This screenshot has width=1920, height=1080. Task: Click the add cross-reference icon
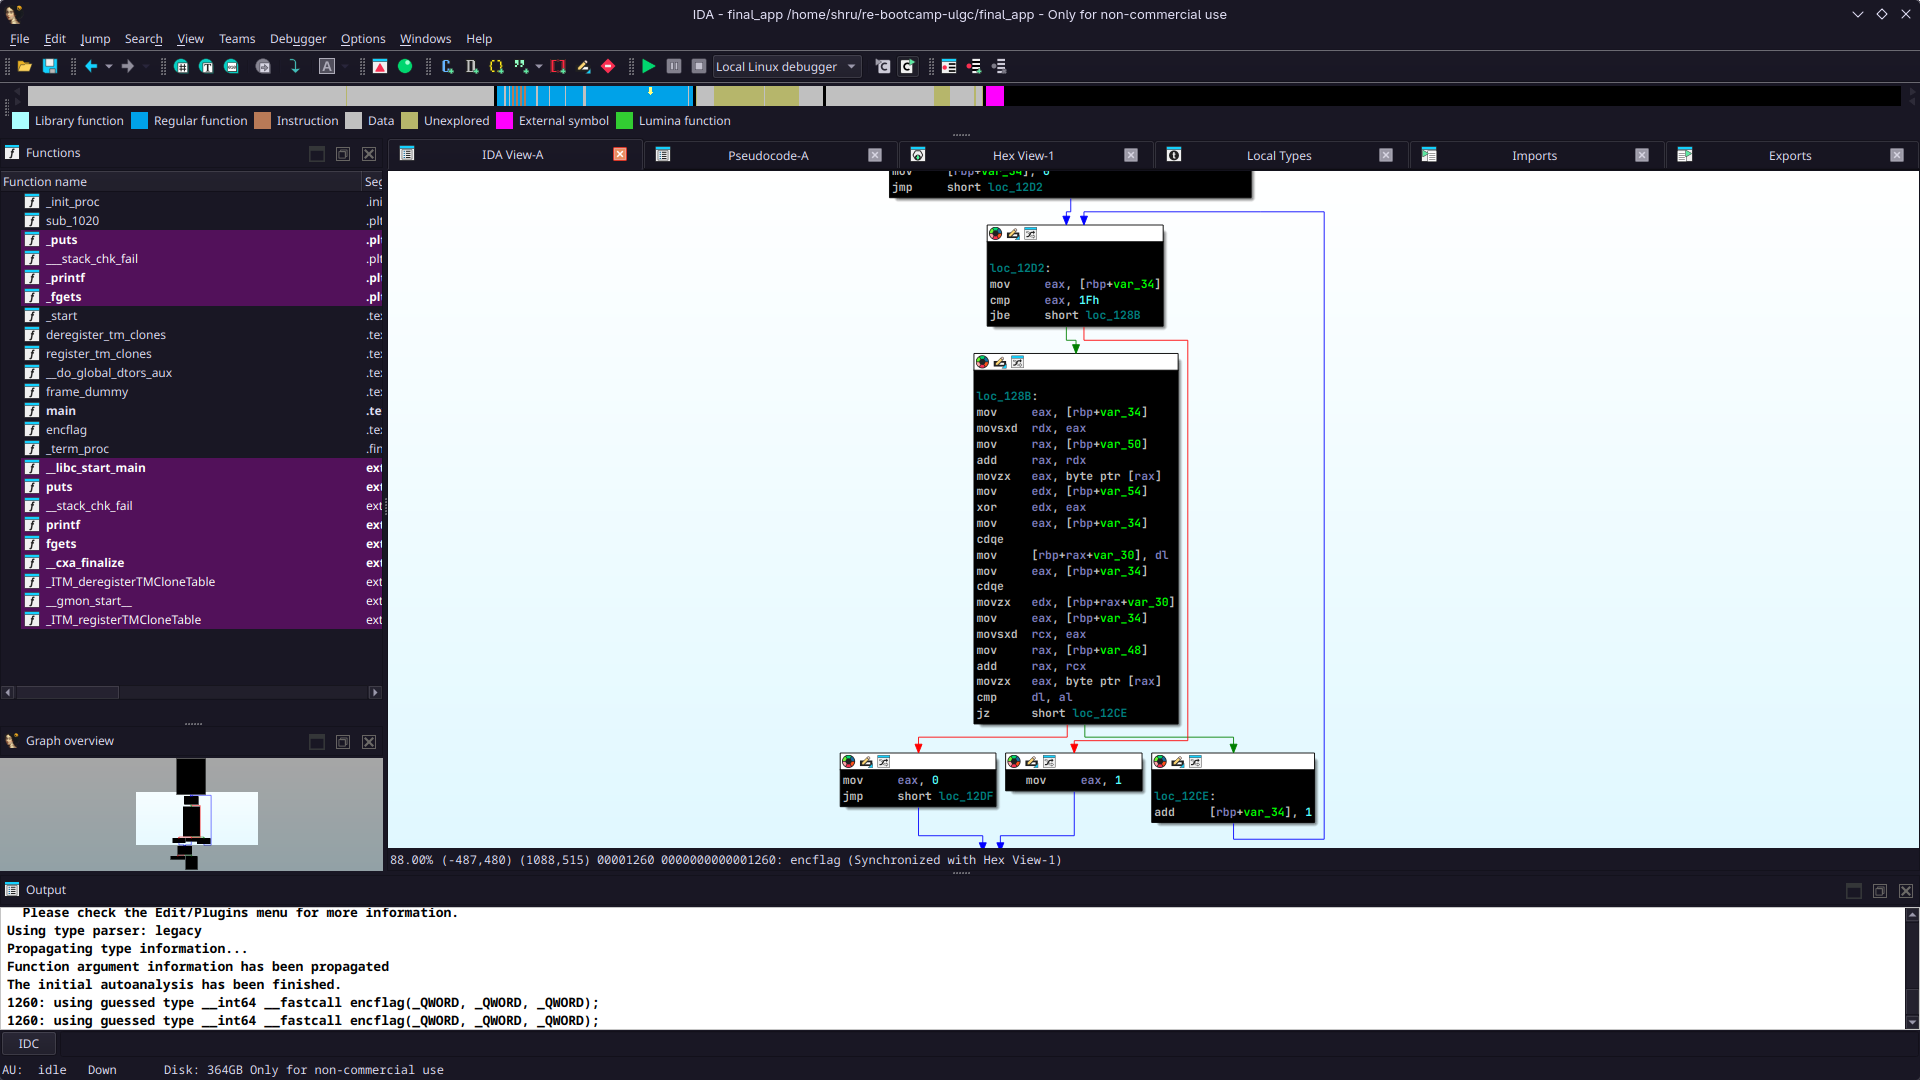click(521, 66)
